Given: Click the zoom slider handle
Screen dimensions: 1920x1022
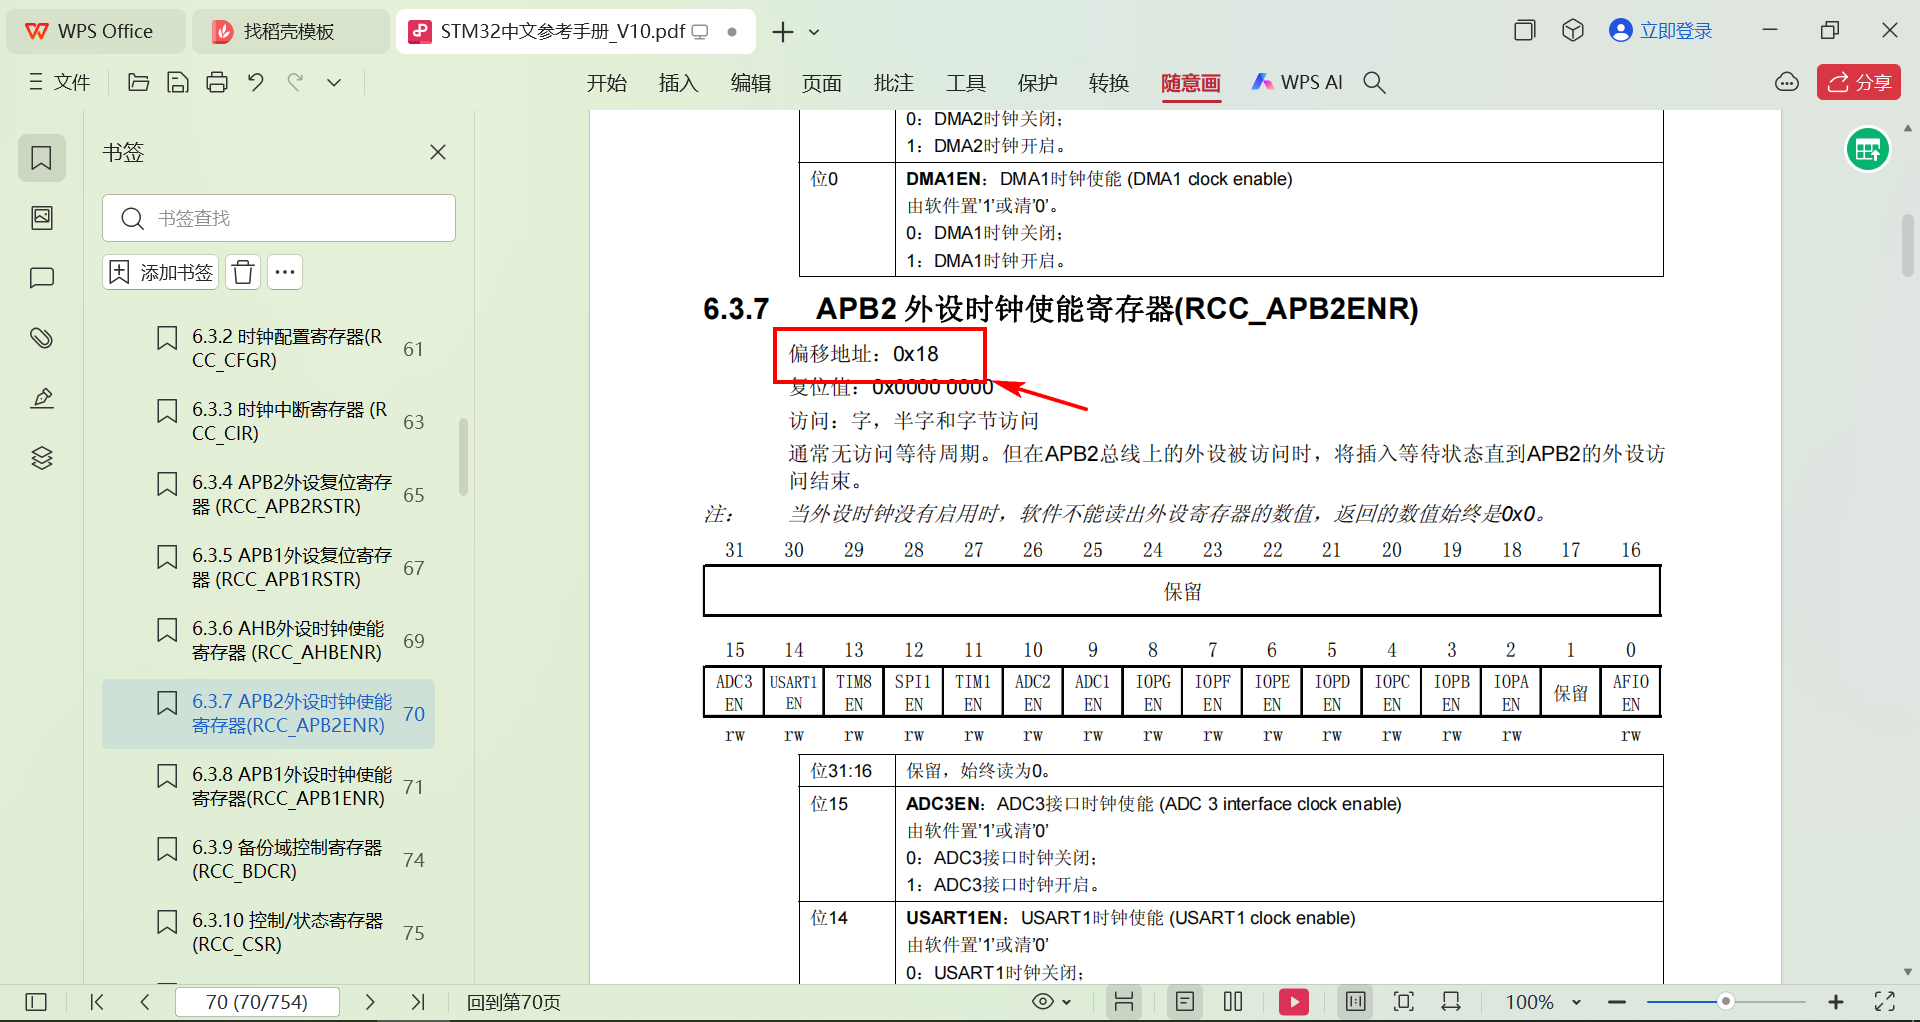Looking at the screenshot, I should [x=1725, y=1002].
